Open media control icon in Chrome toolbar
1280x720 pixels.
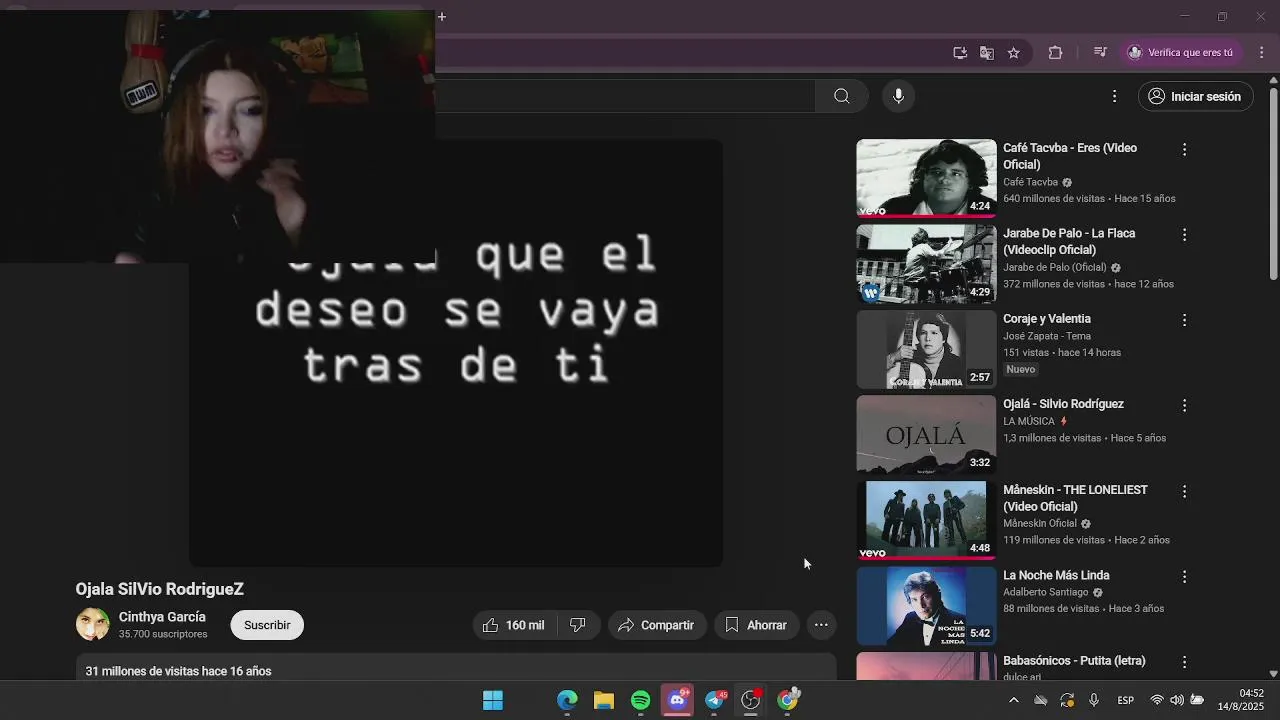pos(1100,53)
